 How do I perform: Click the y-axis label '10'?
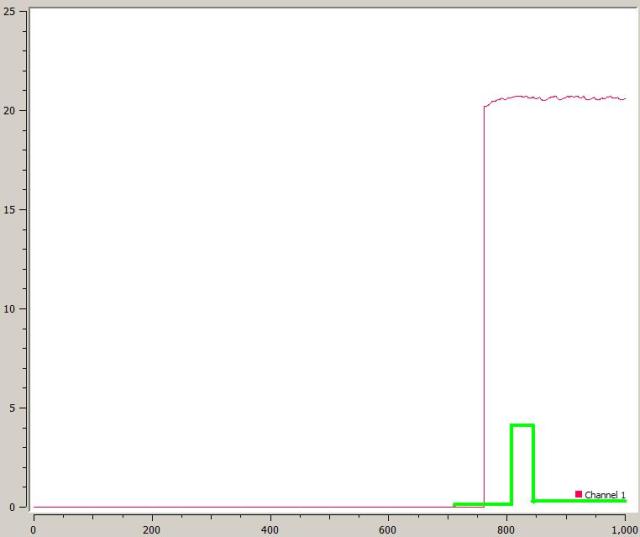click(x=9, y=309)
